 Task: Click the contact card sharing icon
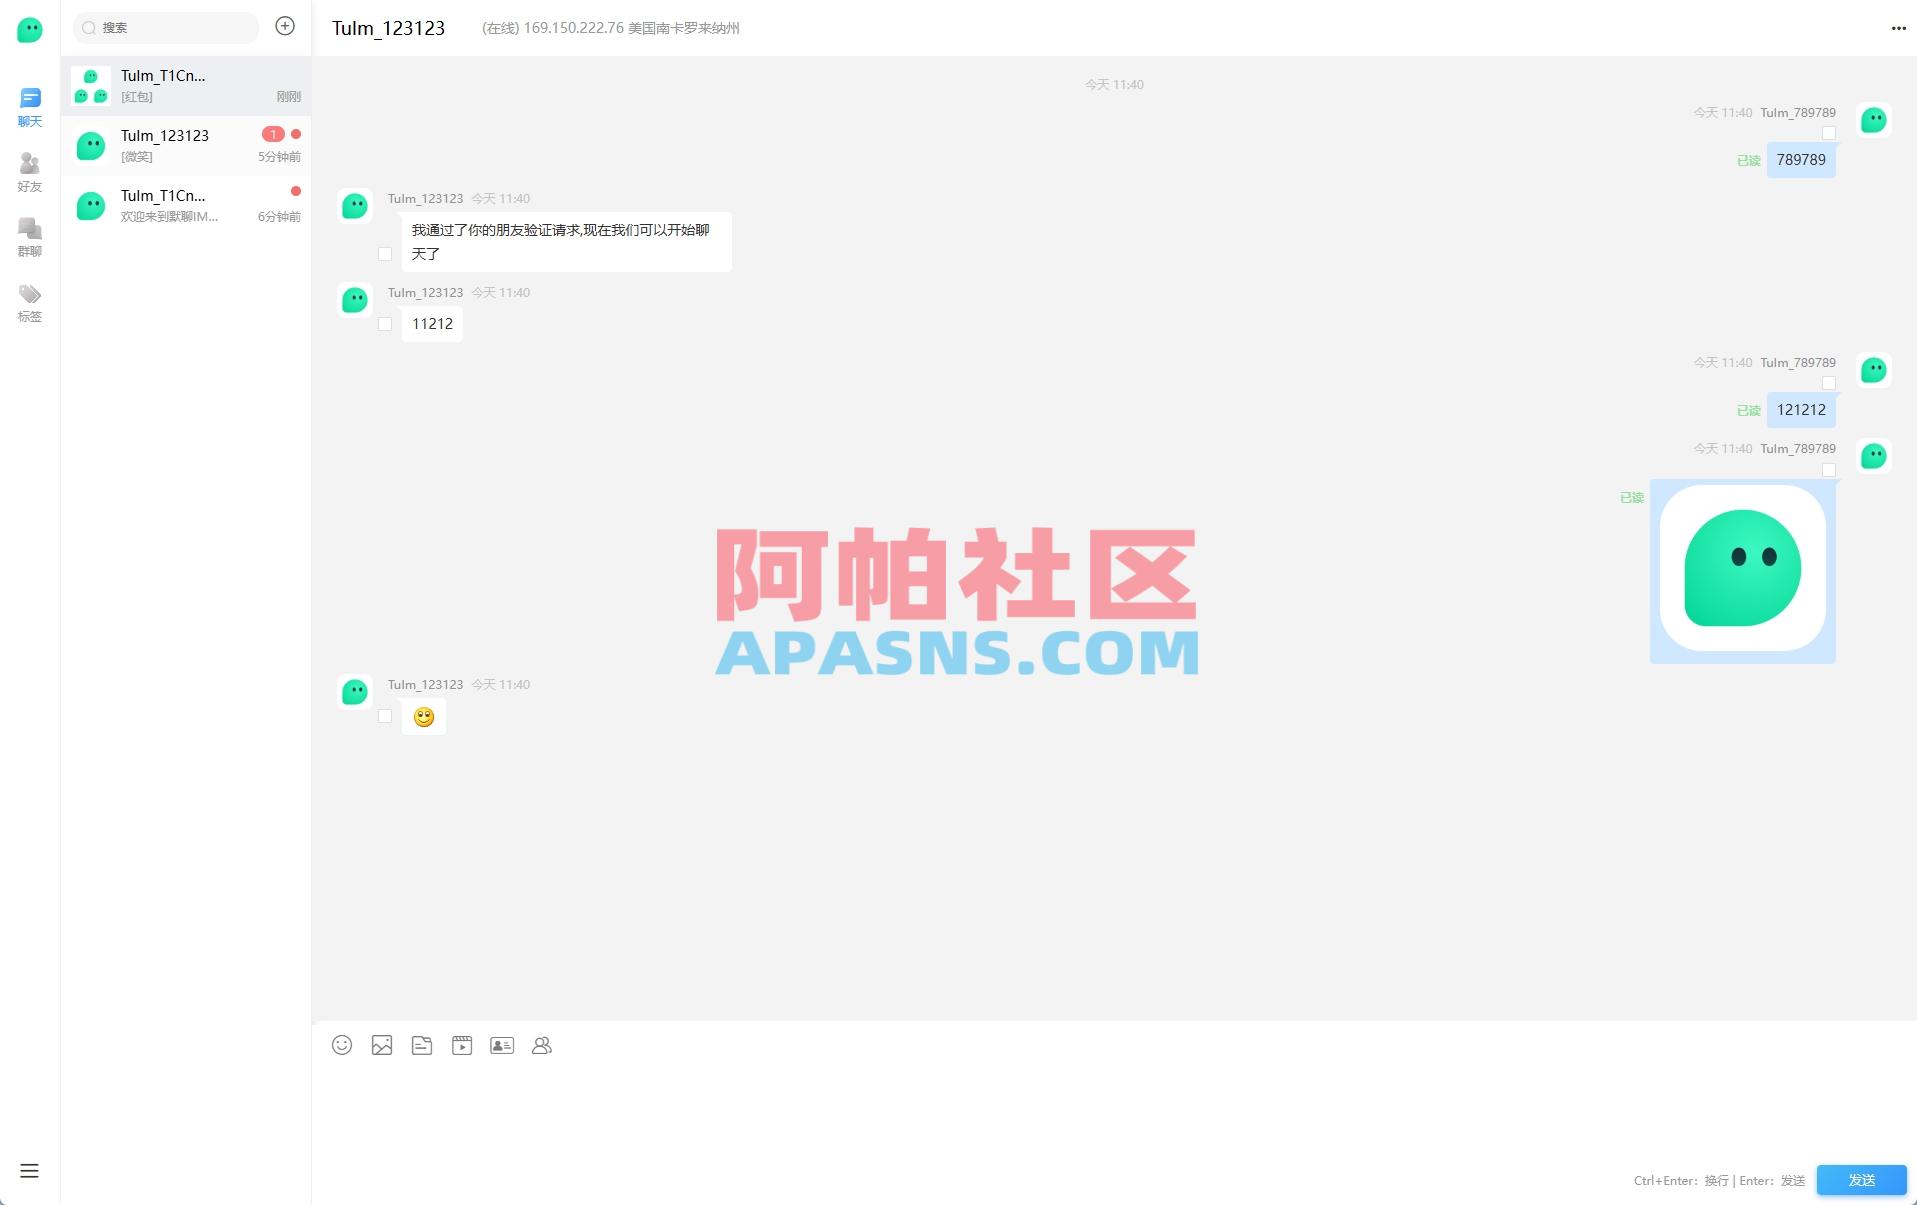(x=502, y=1045)
